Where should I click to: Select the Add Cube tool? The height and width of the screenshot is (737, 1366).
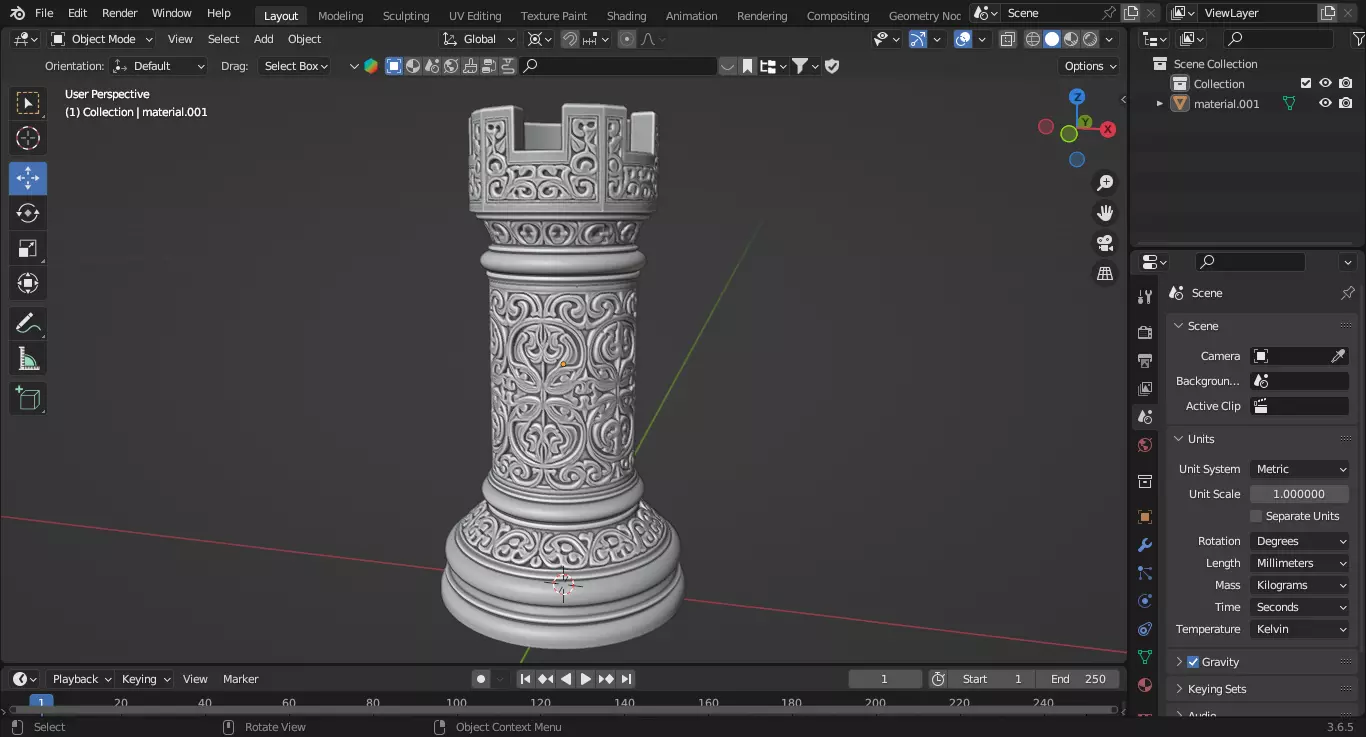(28, 398)
